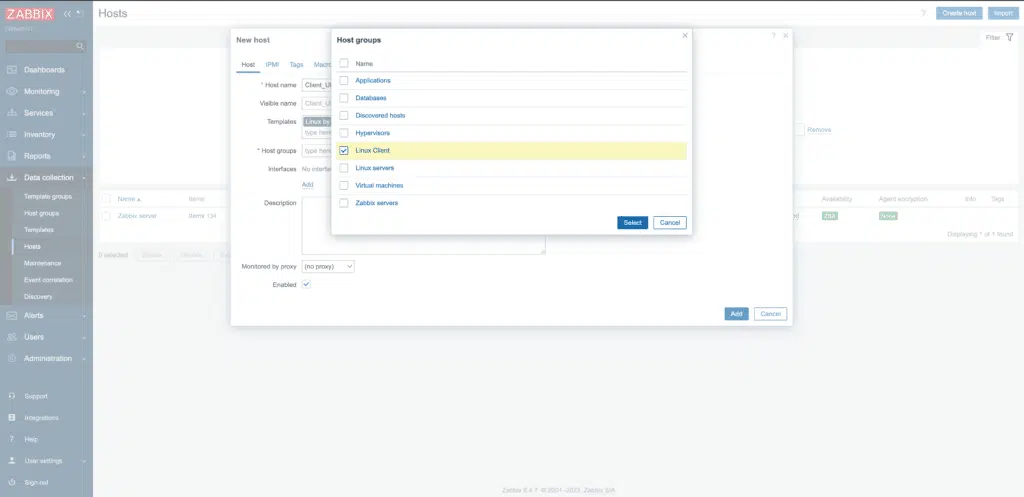1024x497 pixels.
Task: Expand the Administration menu arrow
Action: coord(84,359)
